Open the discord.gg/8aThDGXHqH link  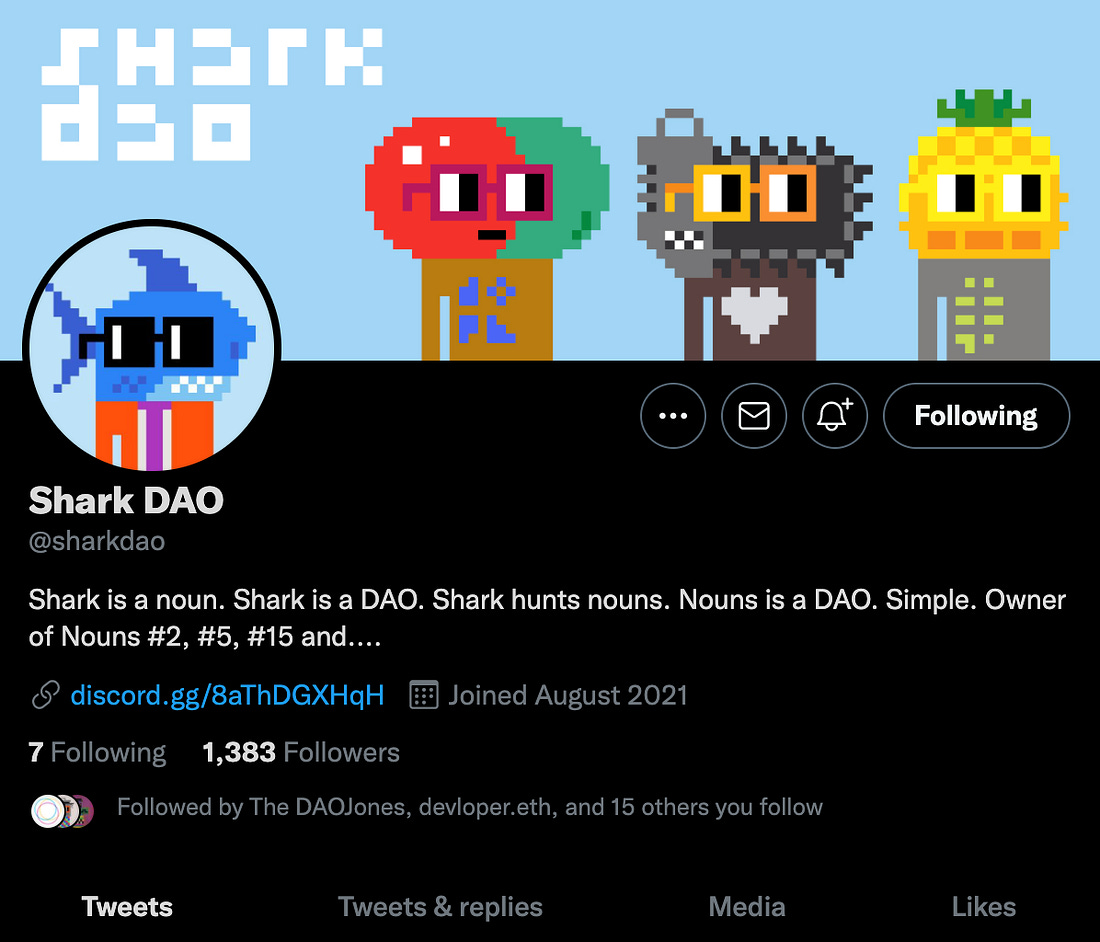coord(227,695)
